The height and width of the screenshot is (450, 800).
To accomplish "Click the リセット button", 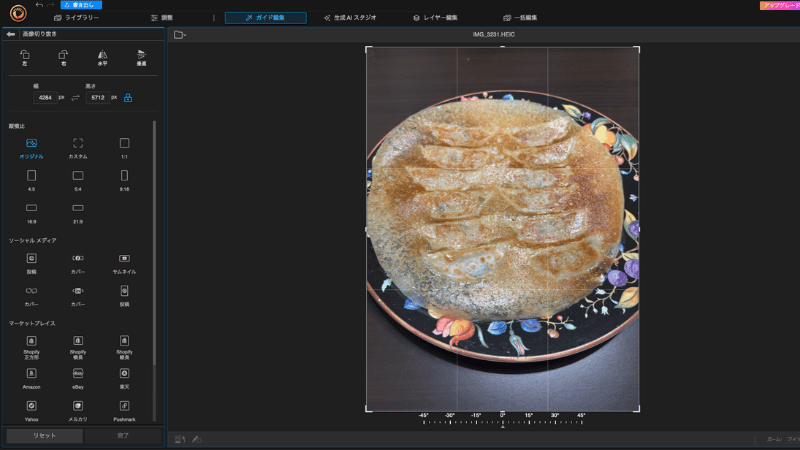I will click(x=44, y=436).
